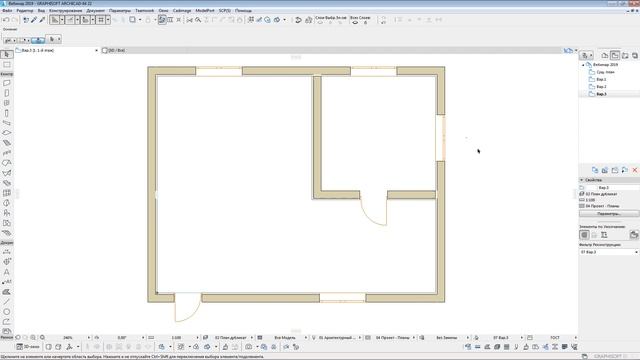
Task: Open the View Map in navigator
Action: (x=615, y=55)
